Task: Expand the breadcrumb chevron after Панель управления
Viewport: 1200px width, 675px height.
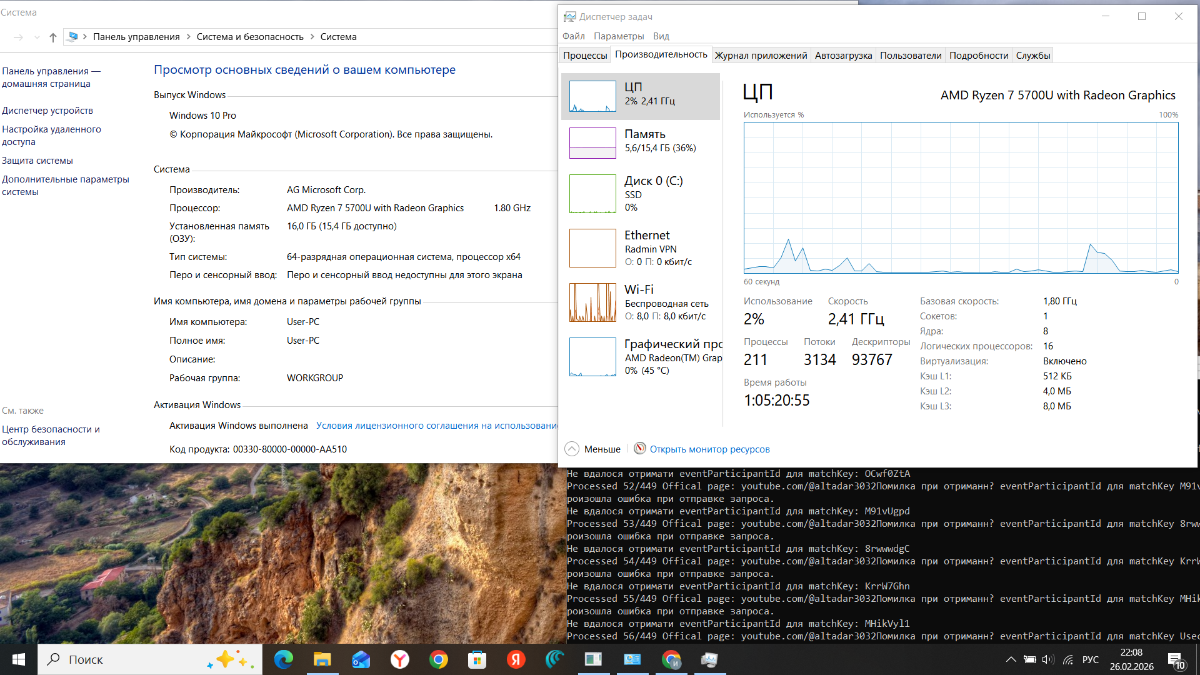Action: (187, 37)
